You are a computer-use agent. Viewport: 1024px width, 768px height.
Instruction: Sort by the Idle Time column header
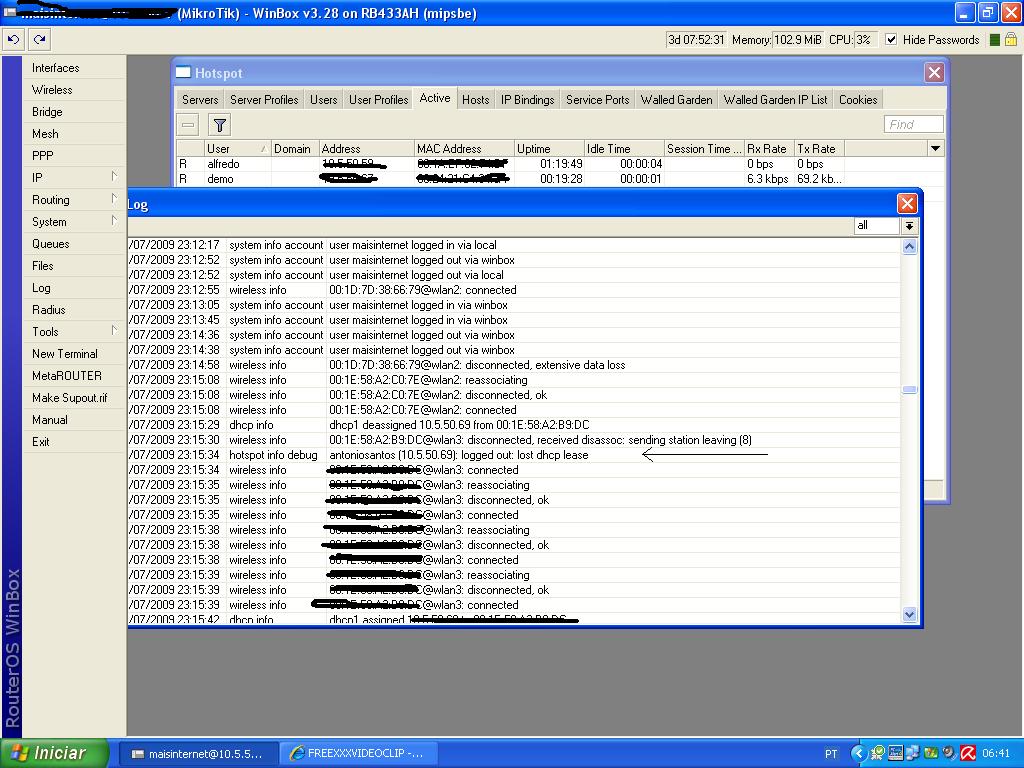(624, 149)
